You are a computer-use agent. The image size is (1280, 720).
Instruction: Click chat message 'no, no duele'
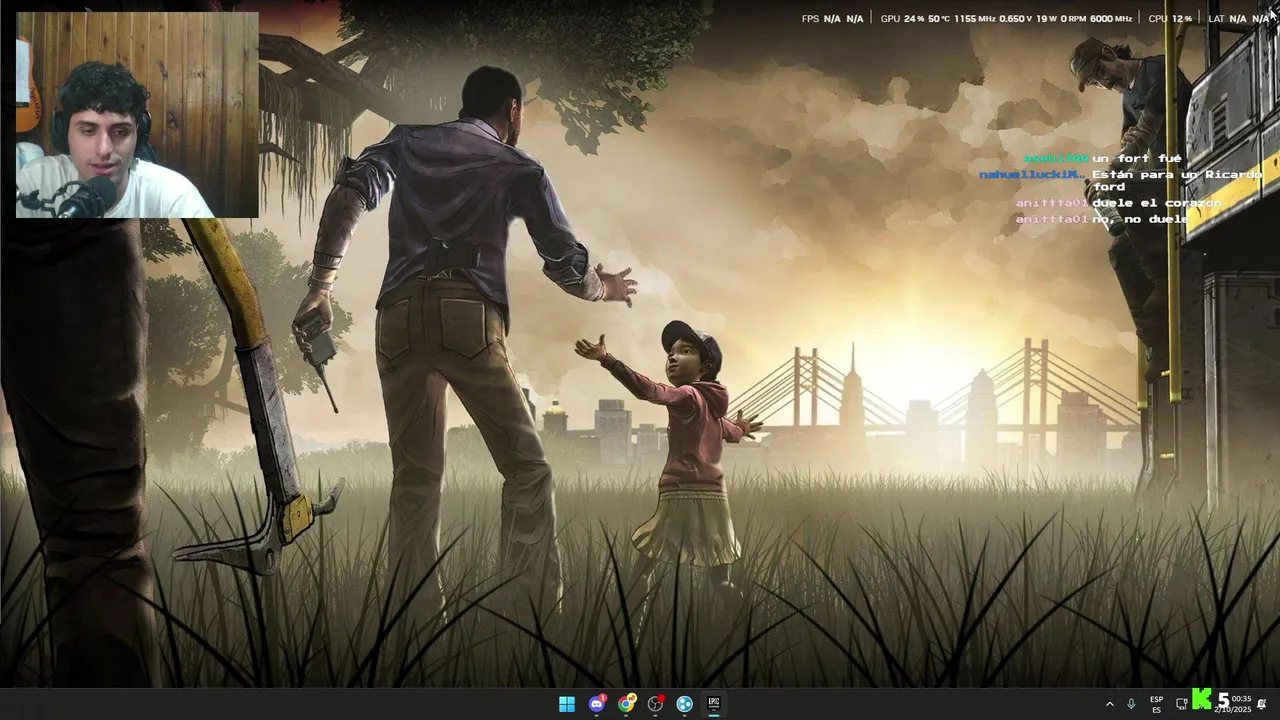(1140, 218)
